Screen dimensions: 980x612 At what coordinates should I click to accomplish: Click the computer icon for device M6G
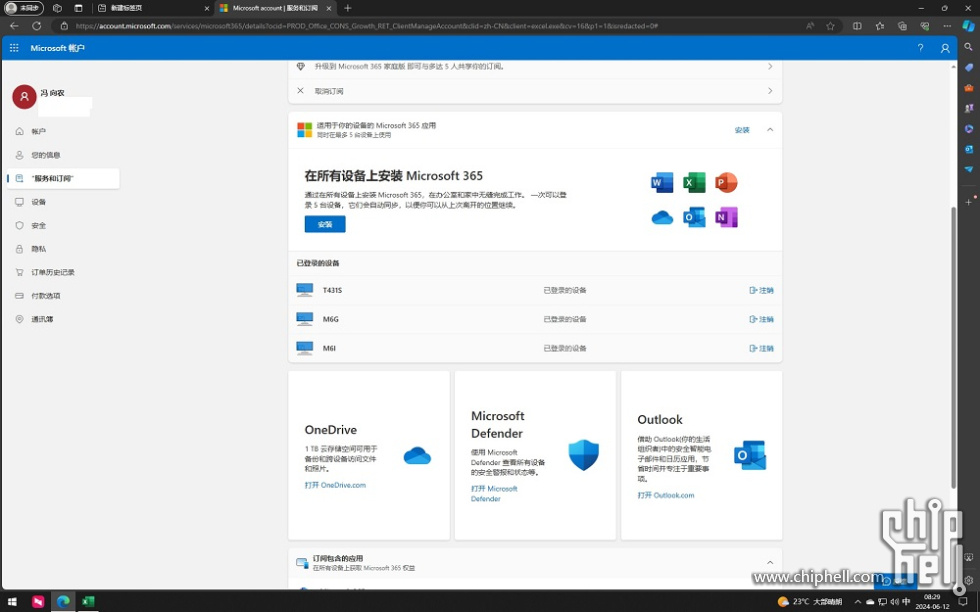pos(304,319)
